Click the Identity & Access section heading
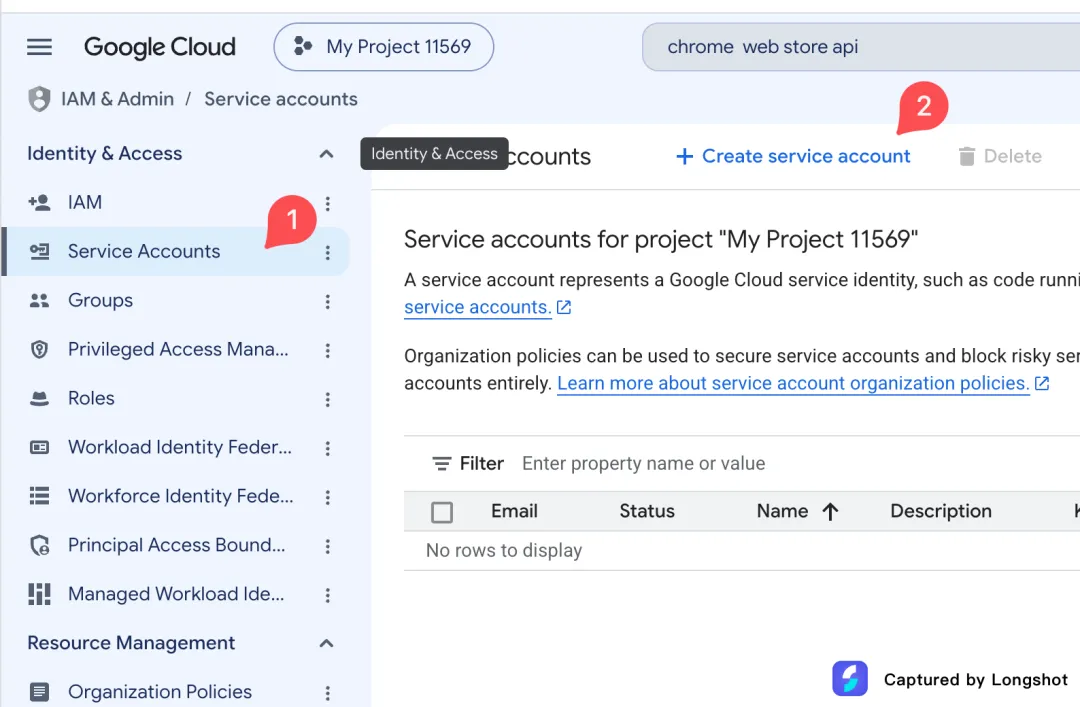 tap(105, 154)
